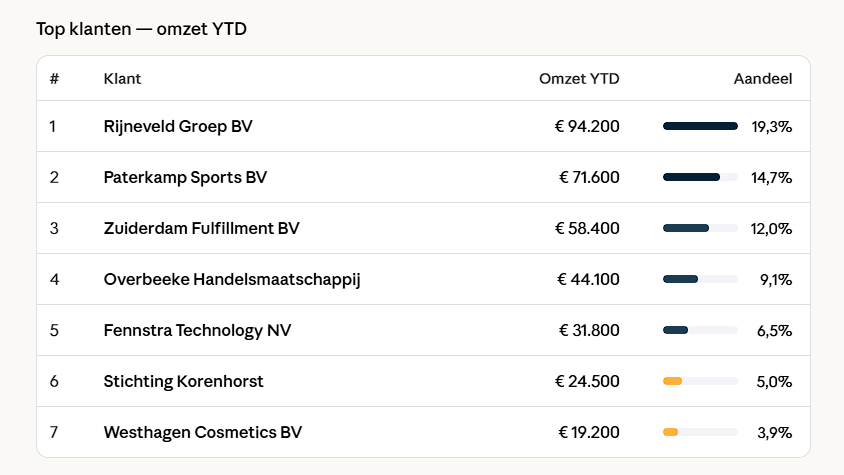Click the € 31.800 revenue amount
This screenshot has height=475, width=844.
pyautogui.click(x=587, y=330)
